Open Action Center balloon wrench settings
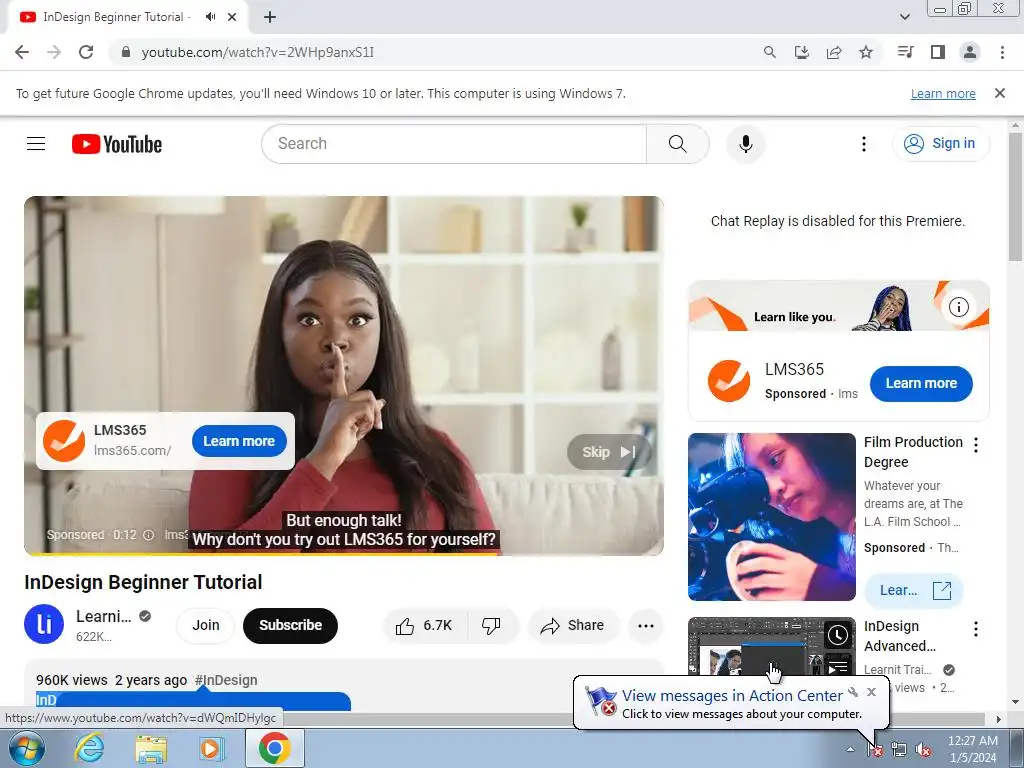The image size is (1024, 768). pos(853,692)
